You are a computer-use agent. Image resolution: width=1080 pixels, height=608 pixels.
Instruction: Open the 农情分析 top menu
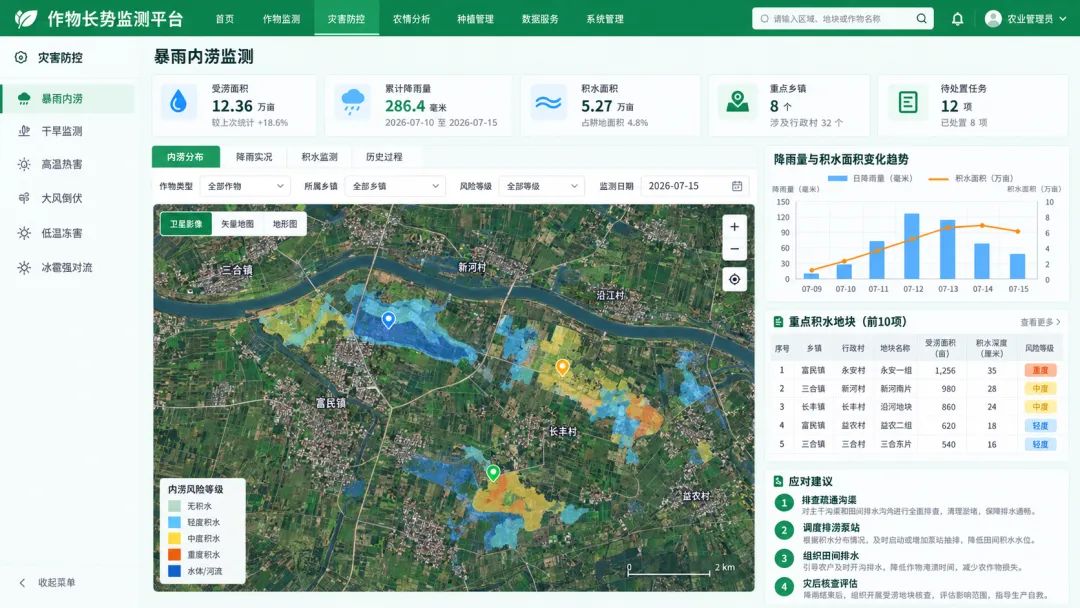tap(411, 19)
